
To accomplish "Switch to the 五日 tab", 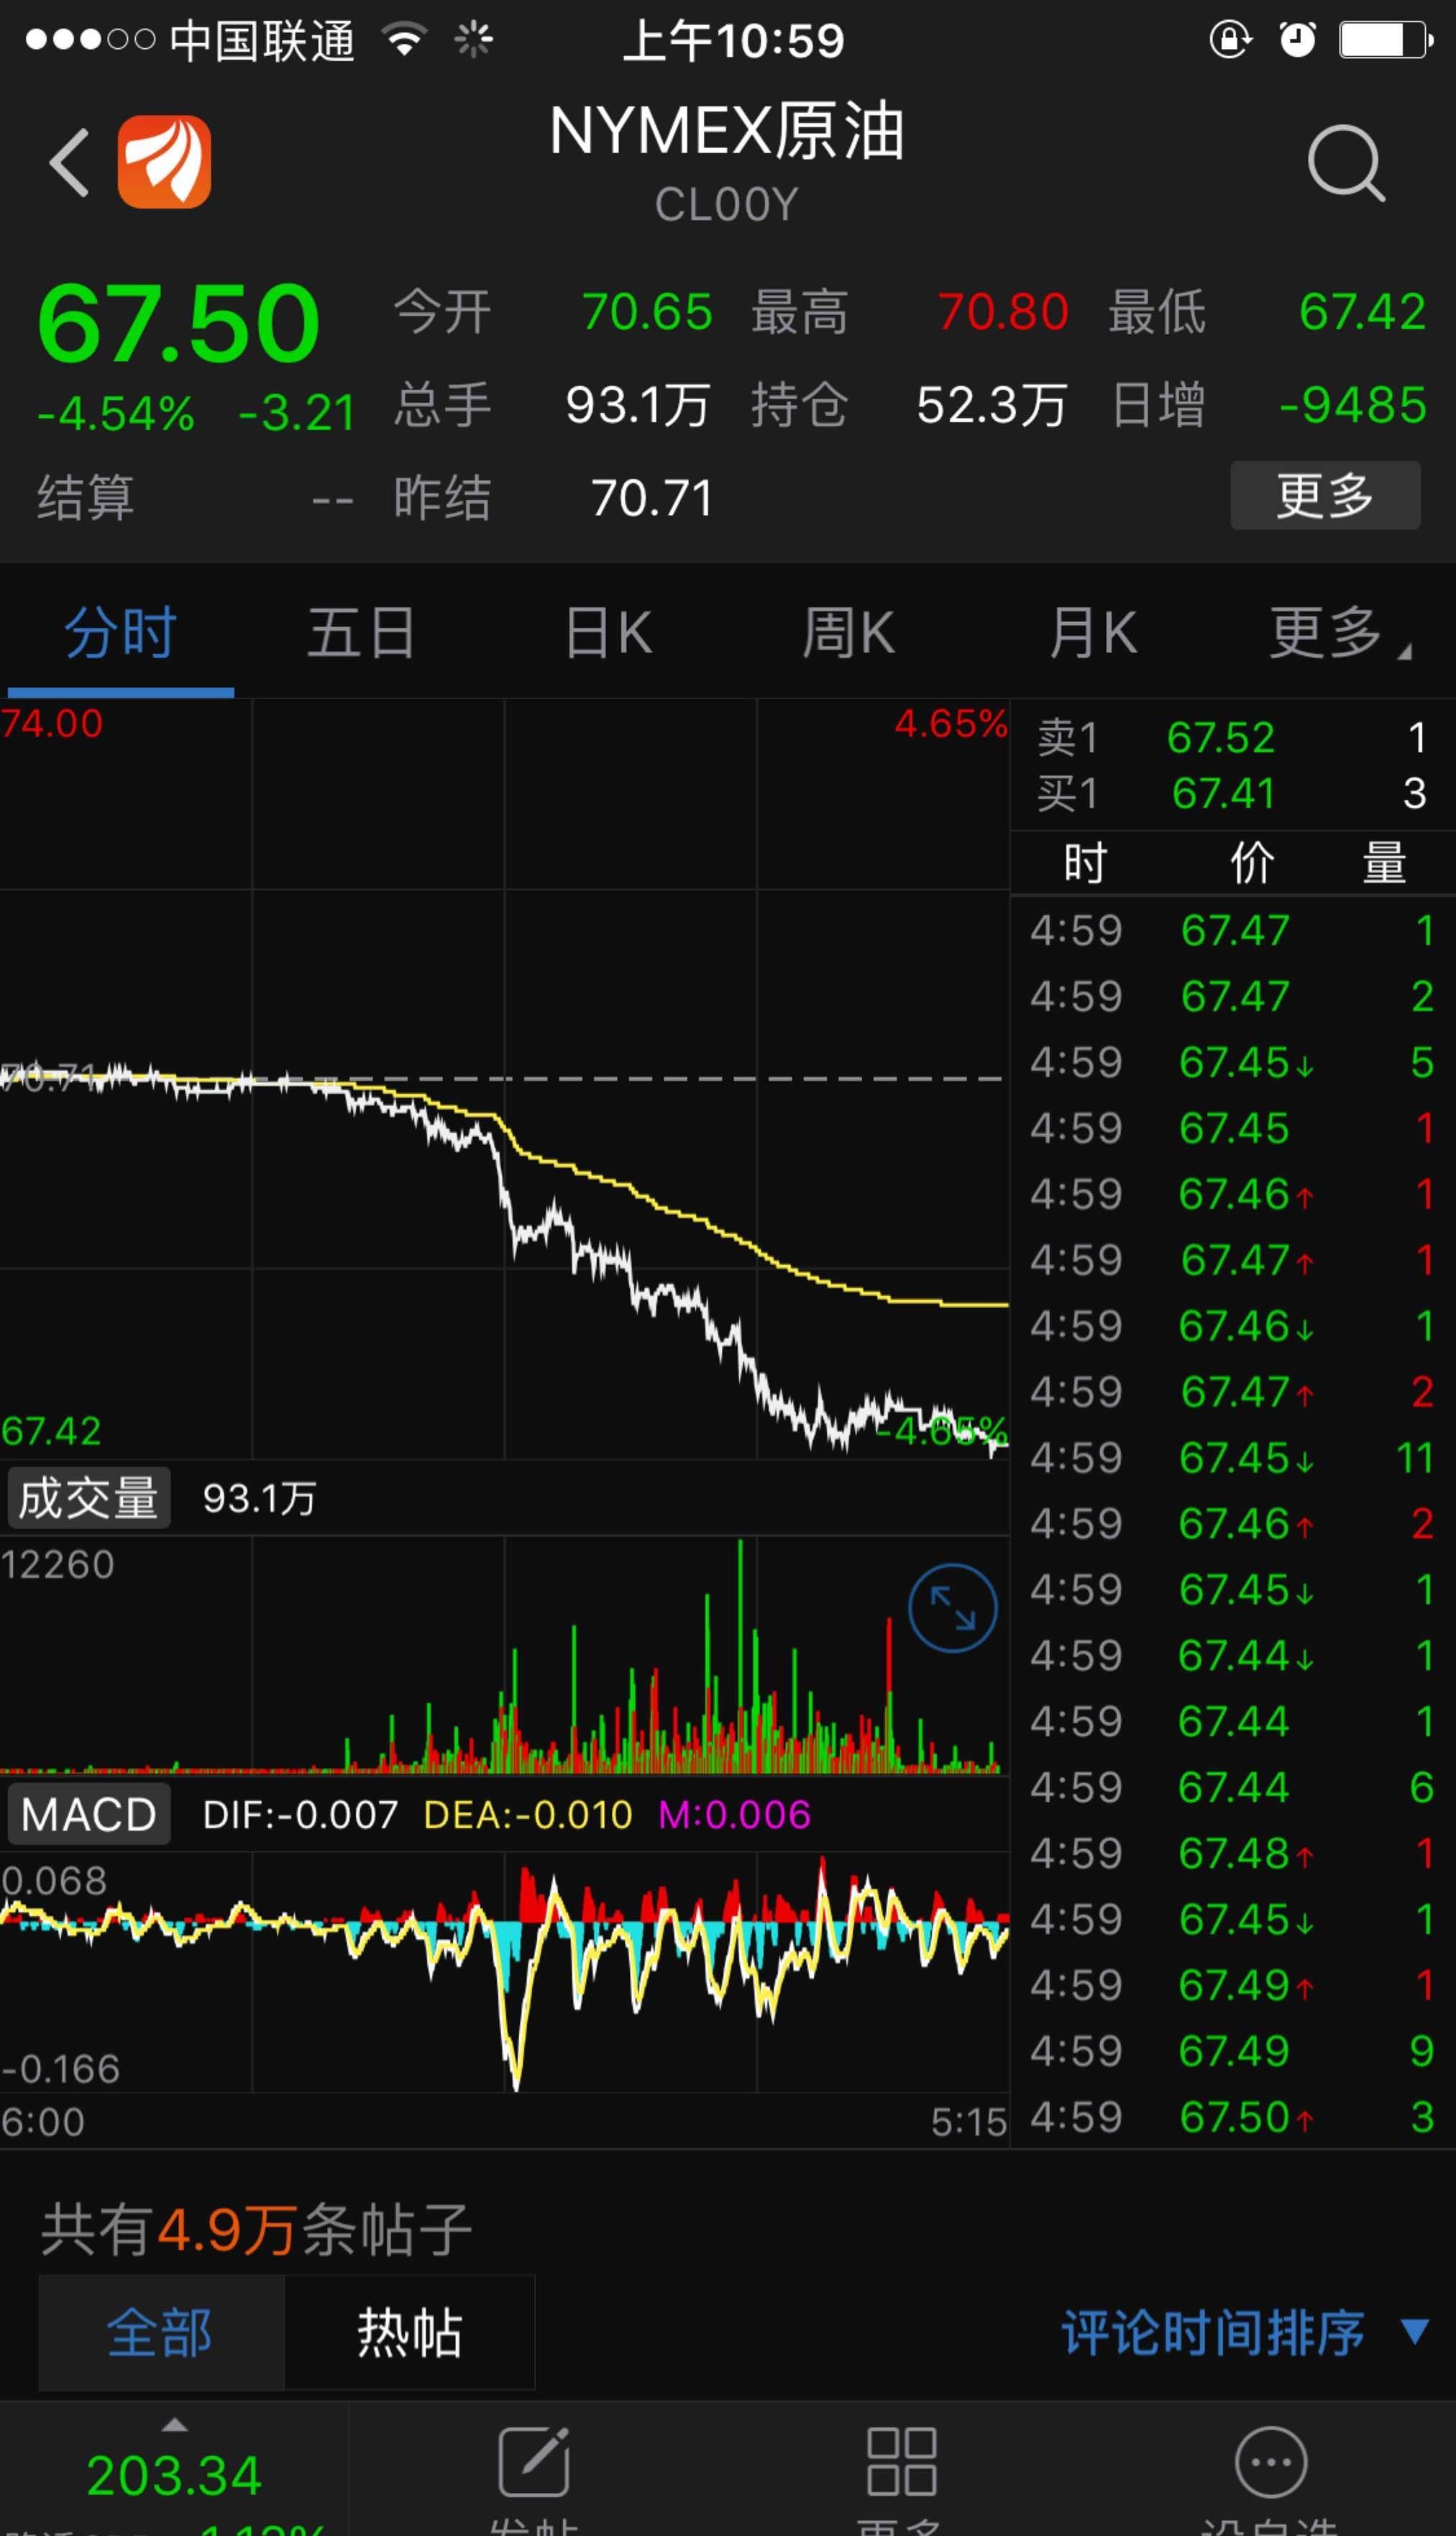I will [x=361, y=633].
